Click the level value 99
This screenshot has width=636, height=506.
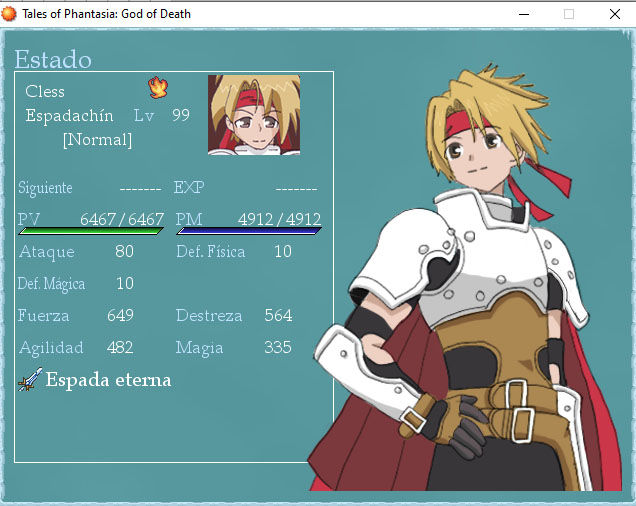click(x=180, y=115)
